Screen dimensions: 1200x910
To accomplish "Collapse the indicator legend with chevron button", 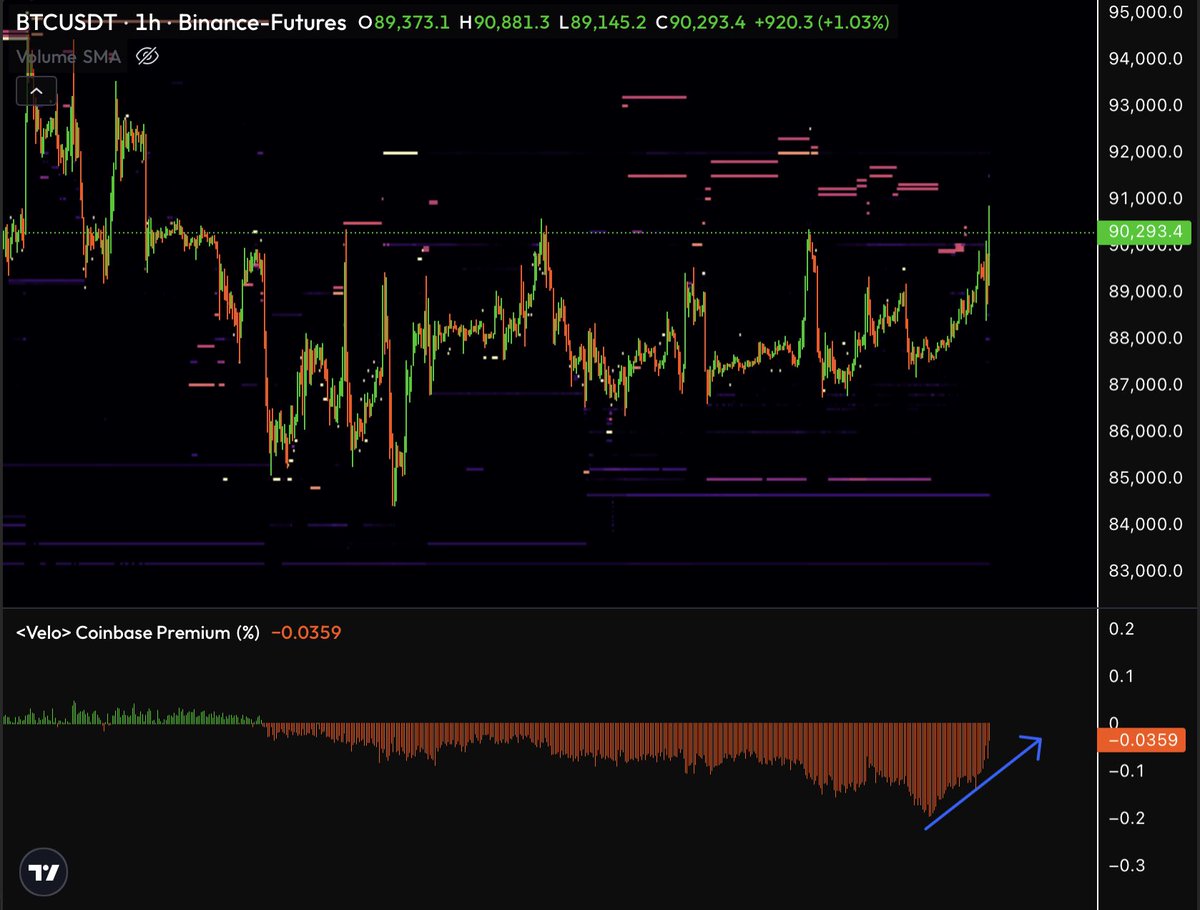I will [35, 92].
